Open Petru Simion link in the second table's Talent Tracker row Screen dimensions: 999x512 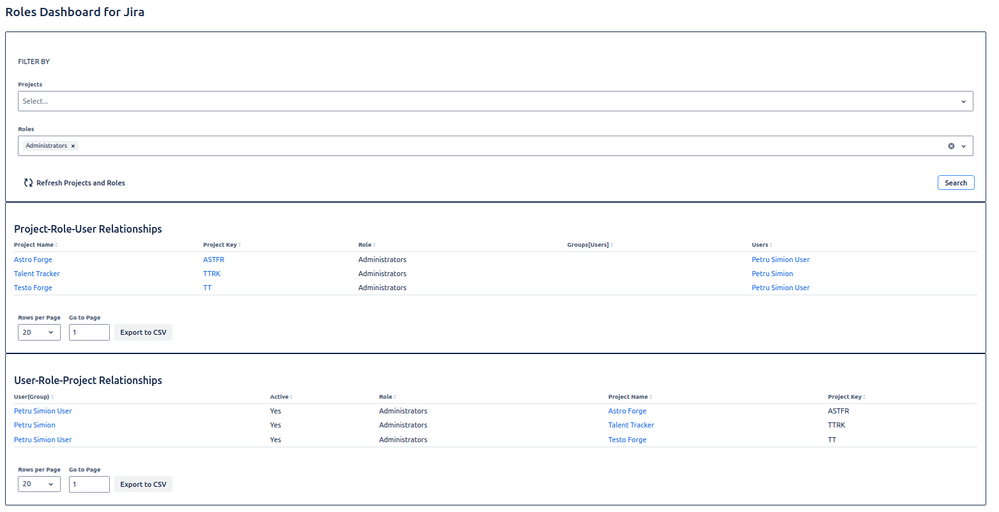pyautogui.click(x=34, y=425)
